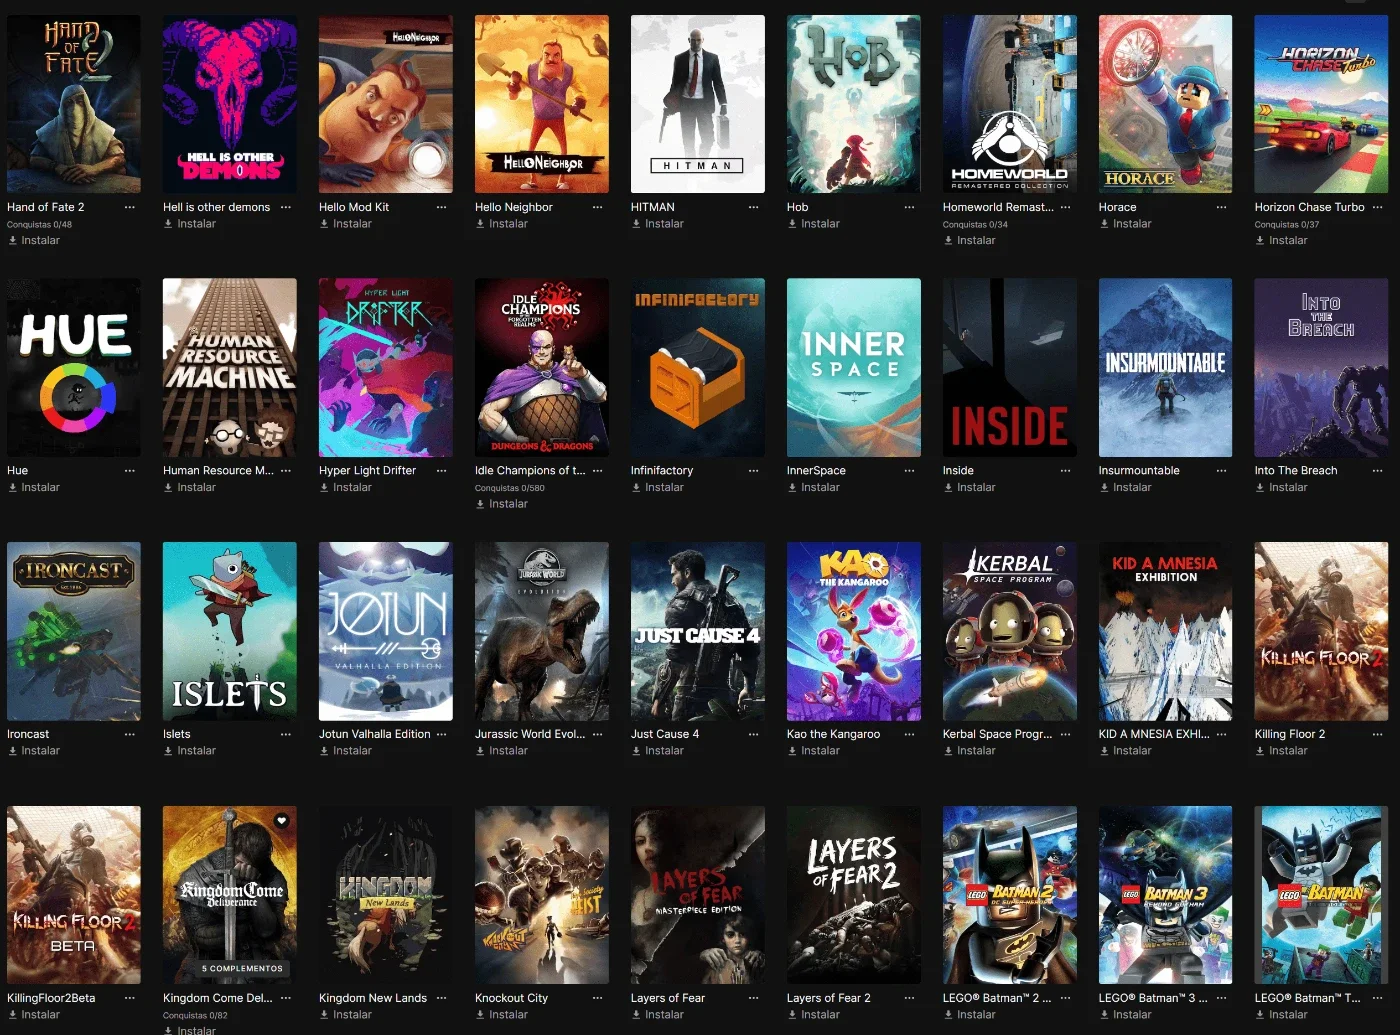Open the more options menu for Islets
The height and width of the screenshot is (1035, 1400).
[x=286, y=734]
